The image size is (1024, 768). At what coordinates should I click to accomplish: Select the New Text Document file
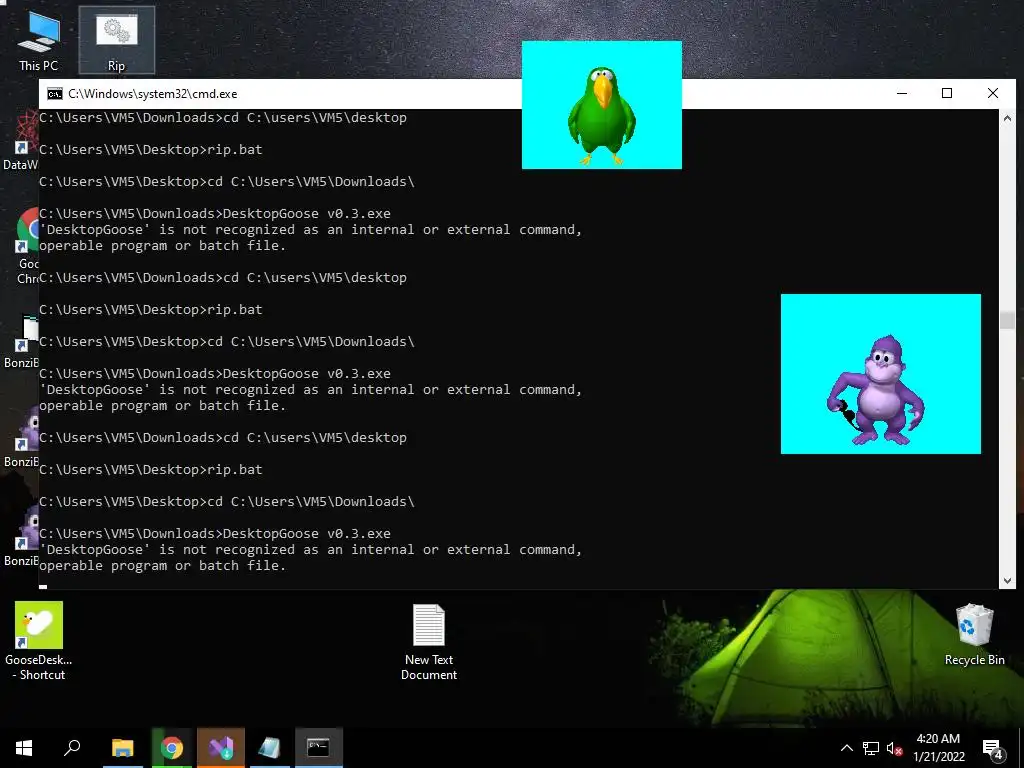[x=428, y=642]
